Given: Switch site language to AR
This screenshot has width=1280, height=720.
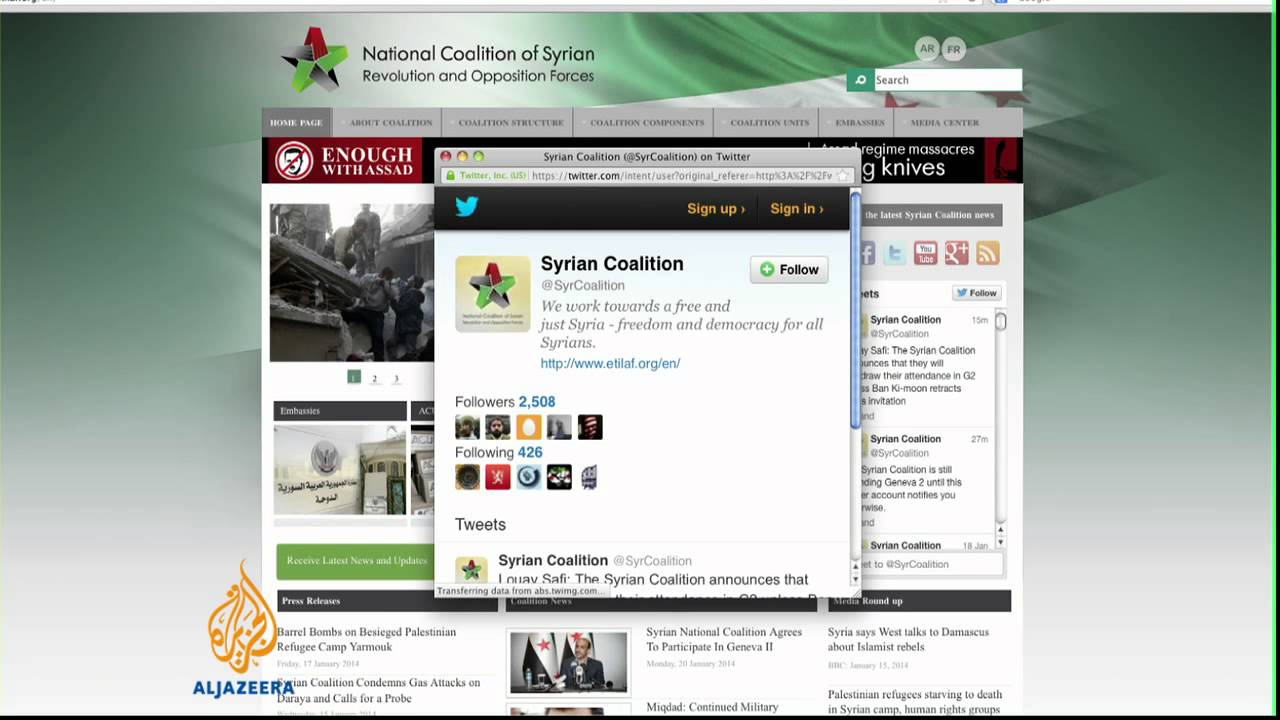Looking at the screenshot, I should pos(927,48).
